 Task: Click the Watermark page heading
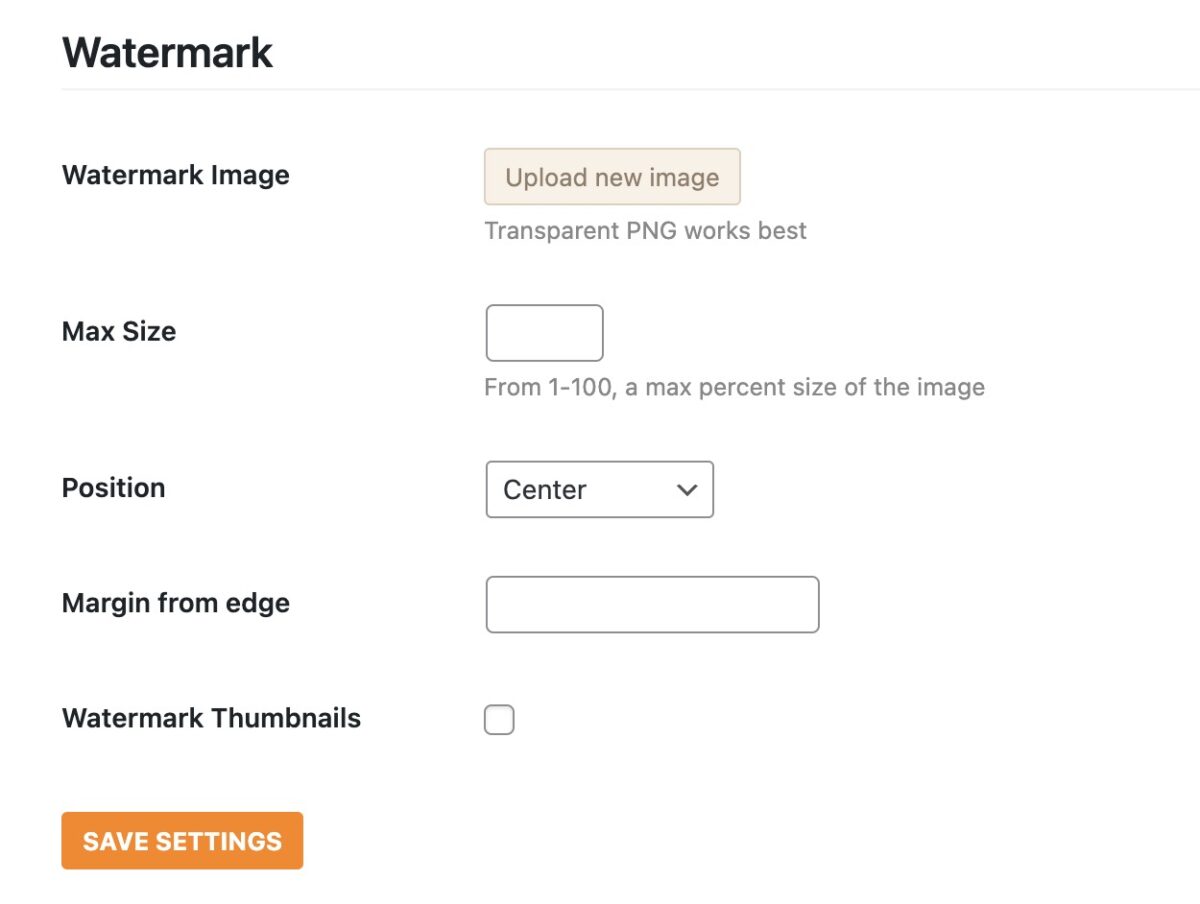[166, 51]
